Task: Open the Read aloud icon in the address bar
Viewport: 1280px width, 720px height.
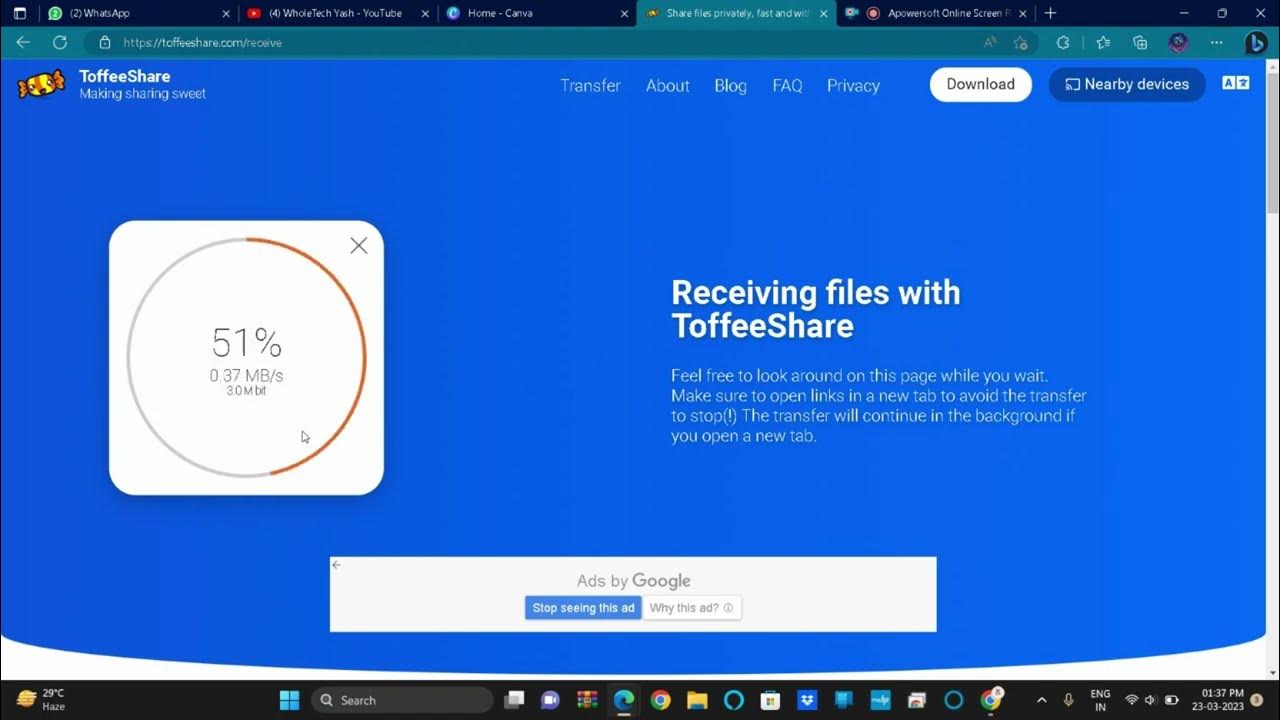Action: click(990, 43)
